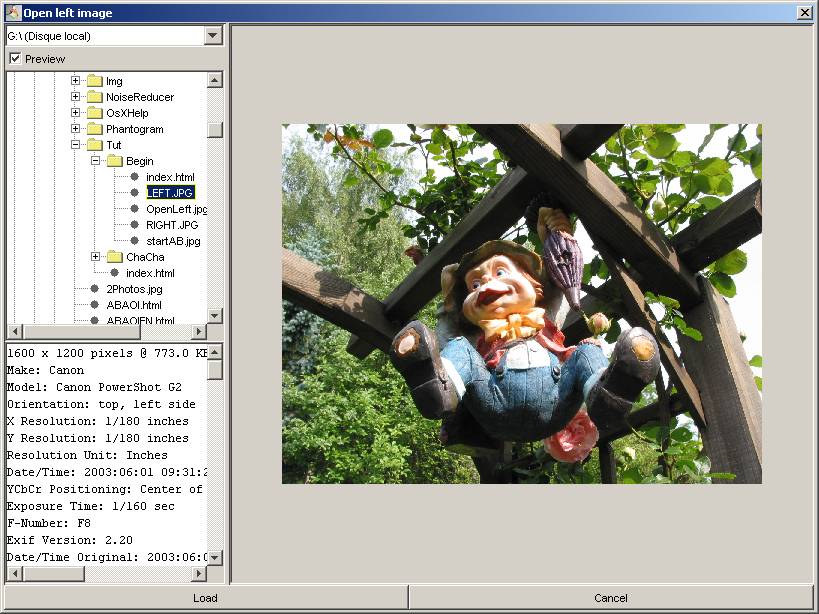This screenshot has width=819, height=614.
Task: Click the Phantogram folder icon
Action: tap(95, 129)
